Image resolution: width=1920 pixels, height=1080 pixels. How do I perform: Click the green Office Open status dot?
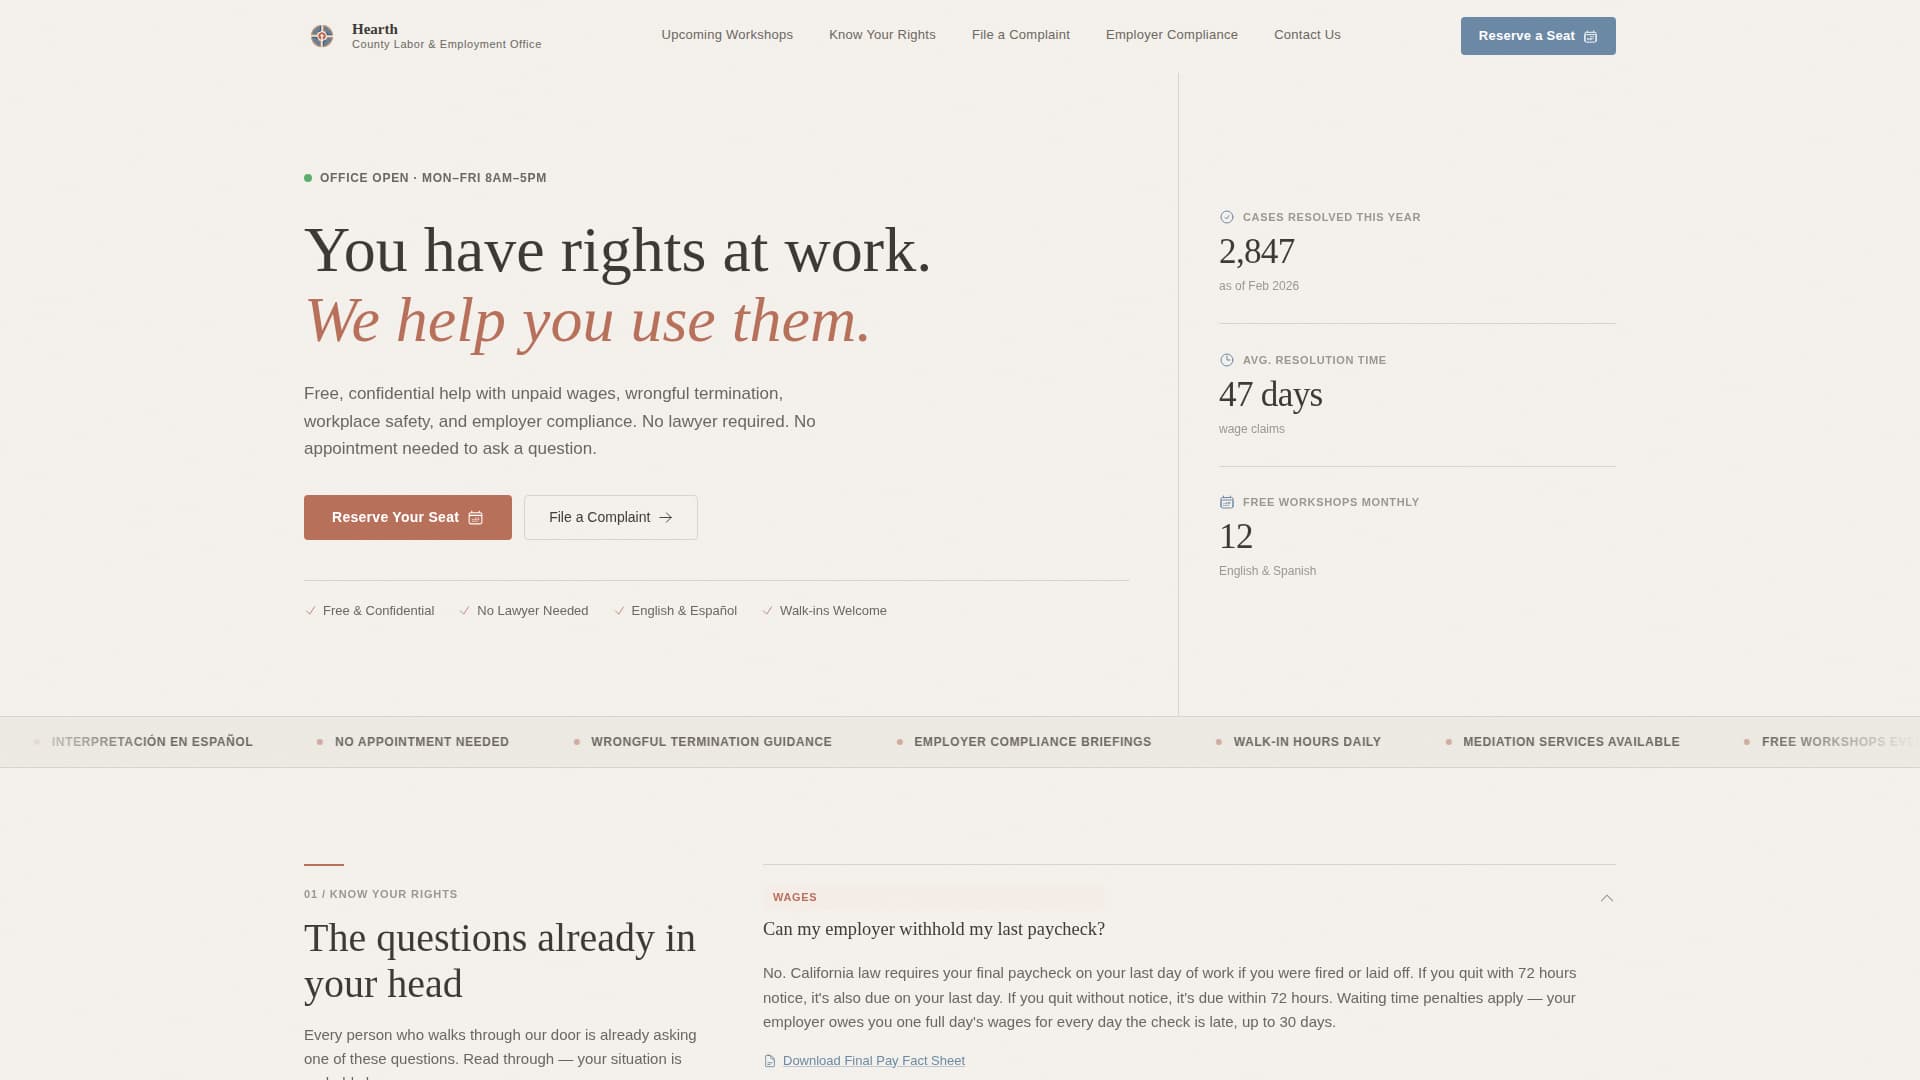308,178
